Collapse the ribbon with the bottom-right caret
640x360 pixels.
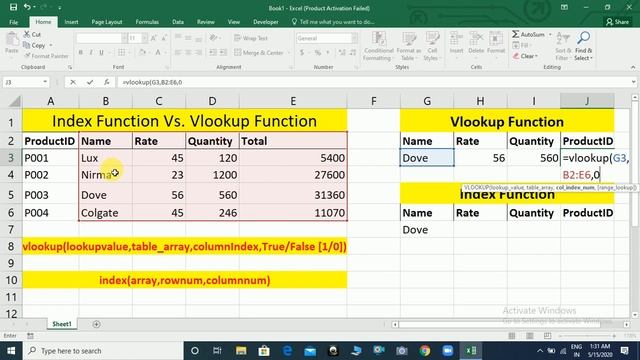633,67
